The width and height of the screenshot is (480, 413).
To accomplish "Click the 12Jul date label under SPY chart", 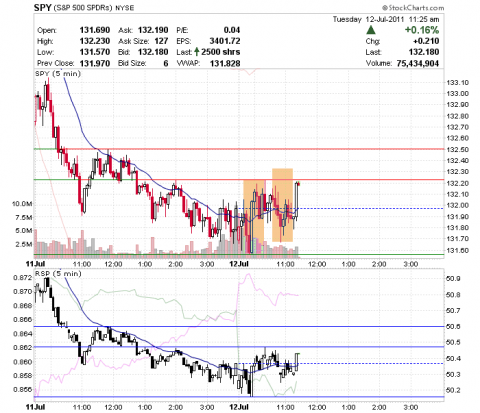I will tap(239, 264).
